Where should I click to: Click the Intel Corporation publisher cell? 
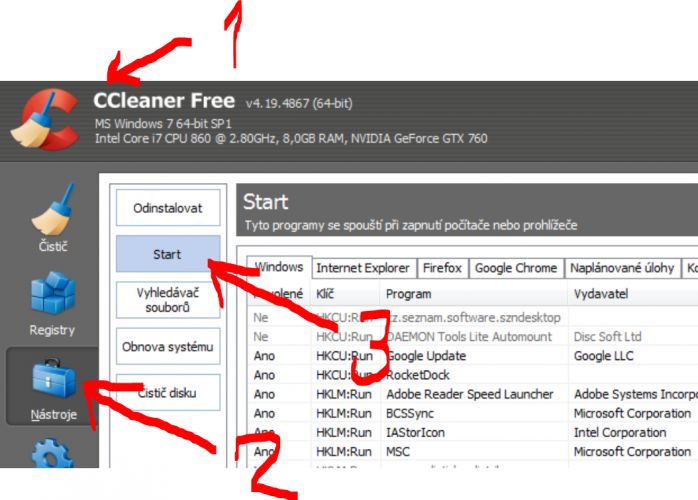tap(620, 433)
